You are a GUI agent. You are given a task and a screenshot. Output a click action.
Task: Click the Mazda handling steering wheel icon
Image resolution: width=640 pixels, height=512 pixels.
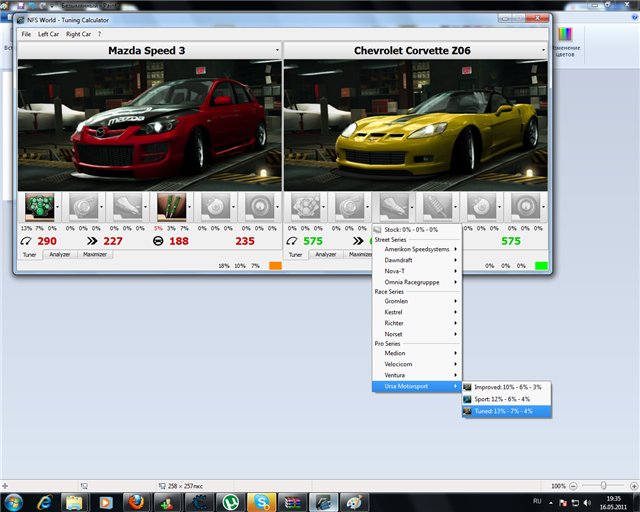[158, 241]
